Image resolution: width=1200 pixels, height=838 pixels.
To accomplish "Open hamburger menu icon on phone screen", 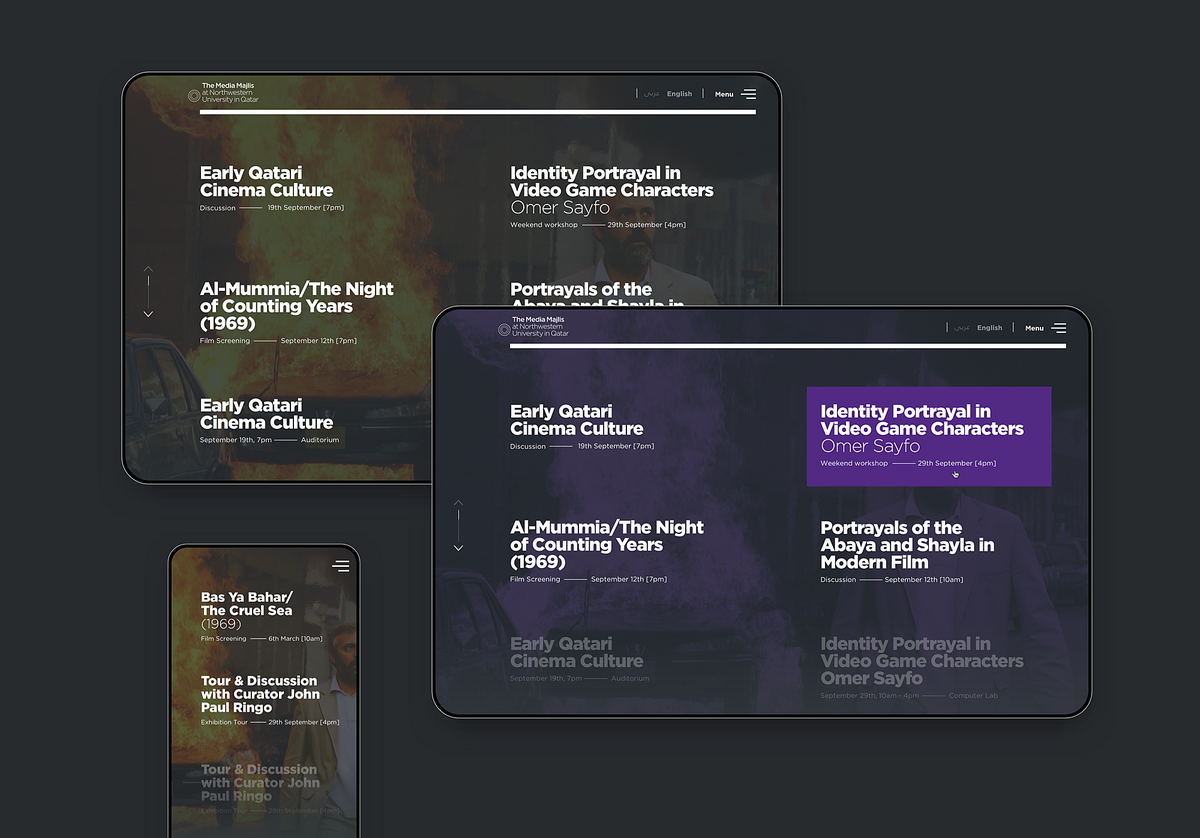I will (341, 566).
